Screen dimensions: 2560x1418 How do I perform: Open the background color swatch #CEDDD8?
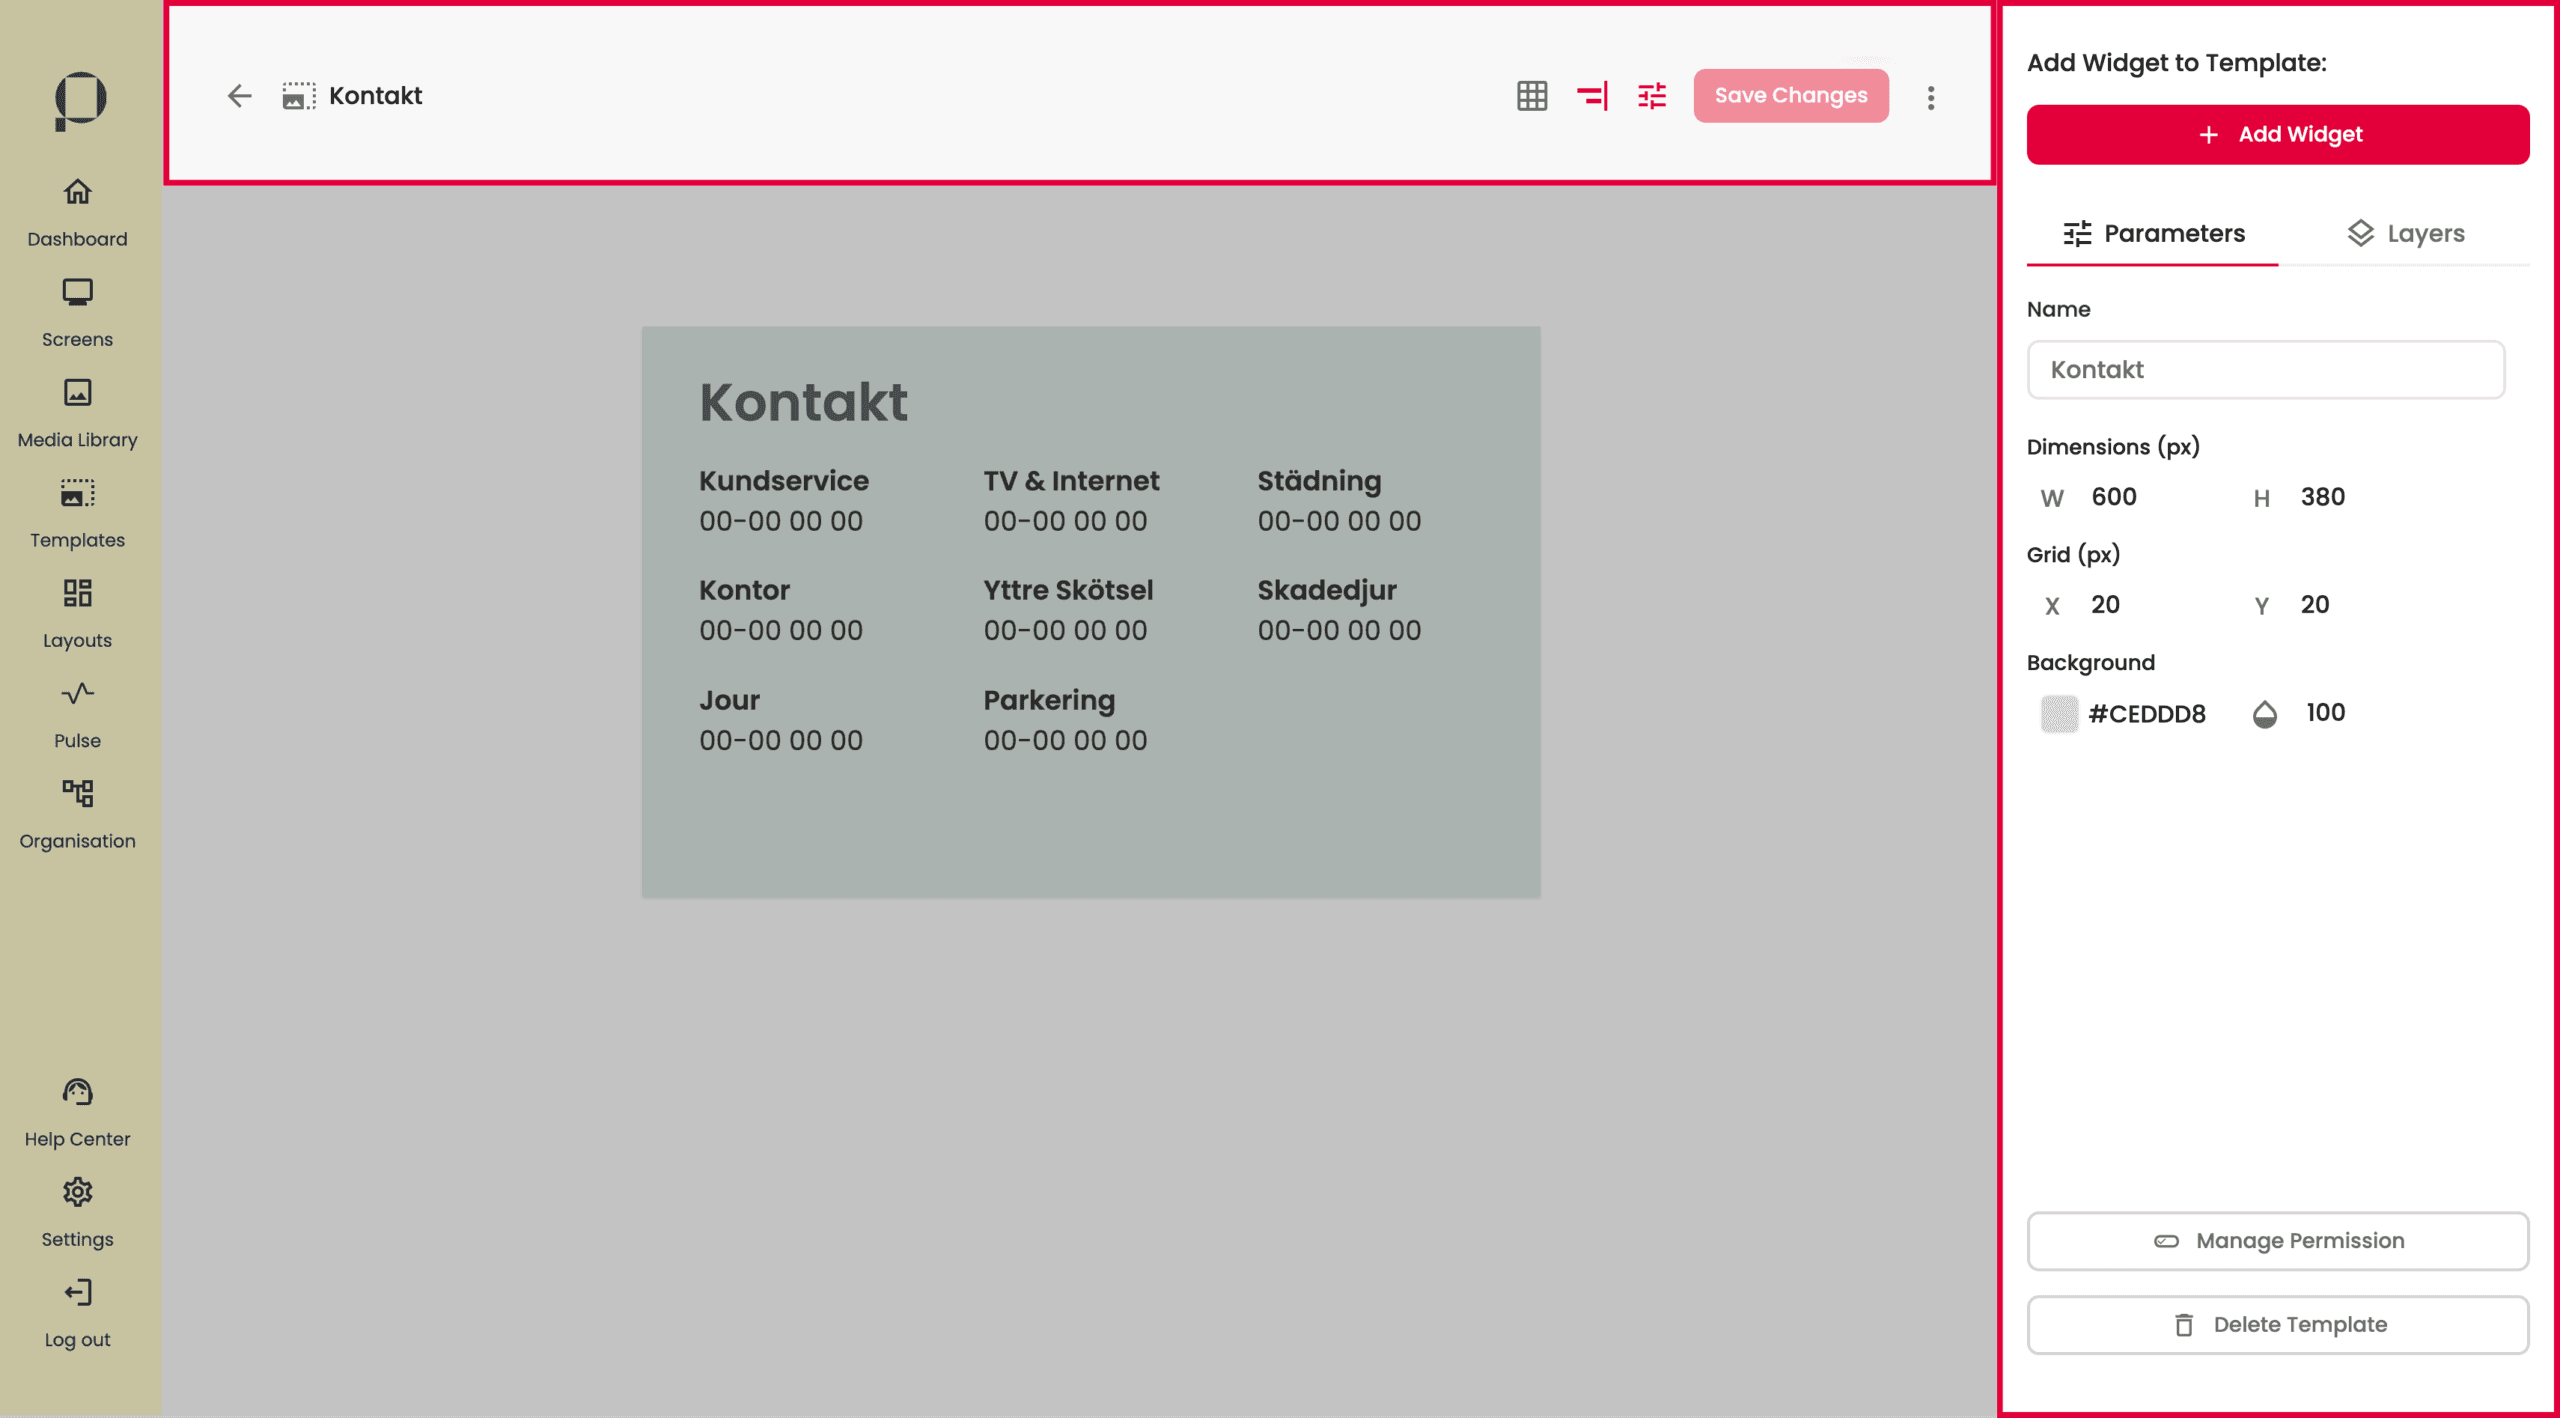tap(2059, 714)
